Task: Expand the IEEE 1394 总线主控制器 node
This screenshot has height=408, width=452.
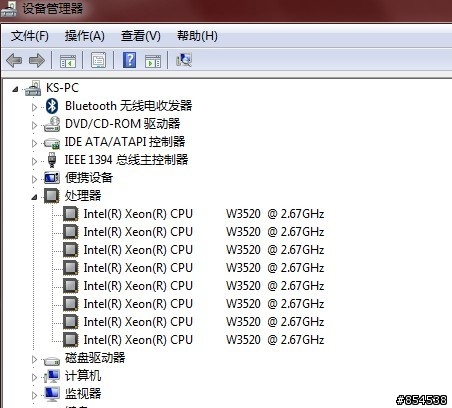Action: 34,161
